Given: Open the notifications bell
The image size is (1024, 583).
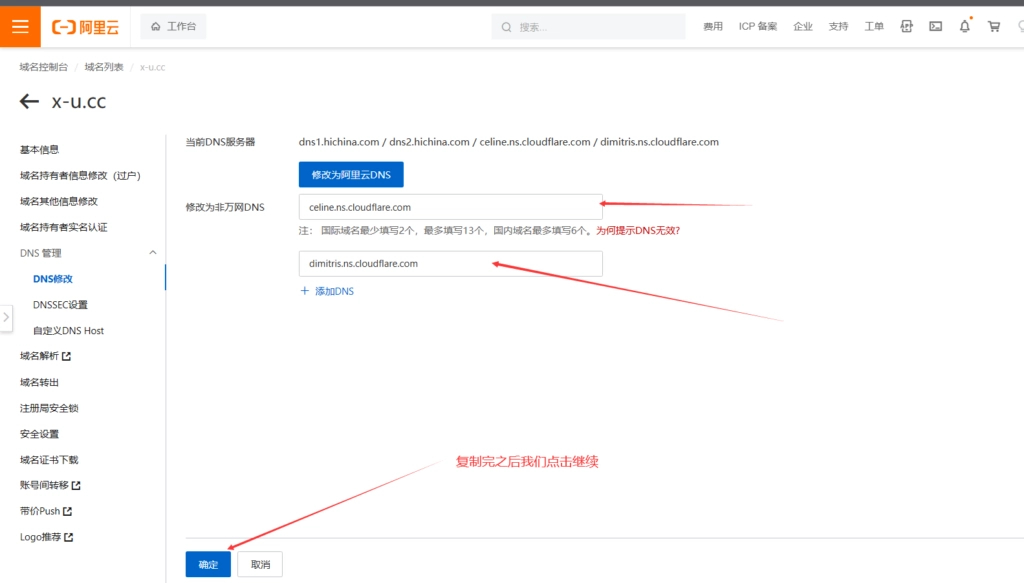Looking at the screenshot, I should click(x=965, y=26).
